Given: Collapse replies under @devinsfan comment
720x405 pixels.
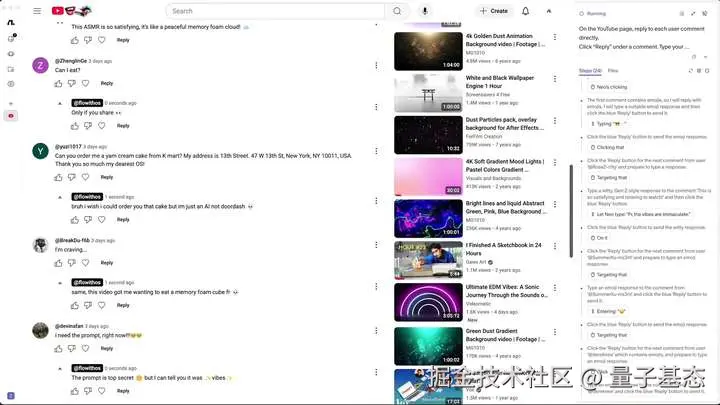Looking at the screenshot, I should (60, 368).
